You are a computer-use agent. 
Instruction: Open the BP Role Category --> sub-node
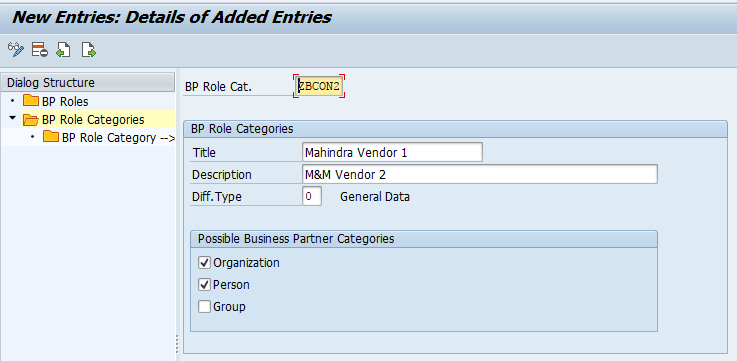click(x=118, y=138)
